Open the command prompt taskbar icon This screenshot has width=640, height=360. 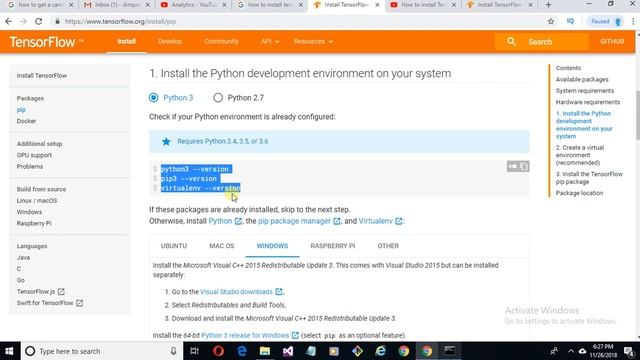[x=450, y=351]
